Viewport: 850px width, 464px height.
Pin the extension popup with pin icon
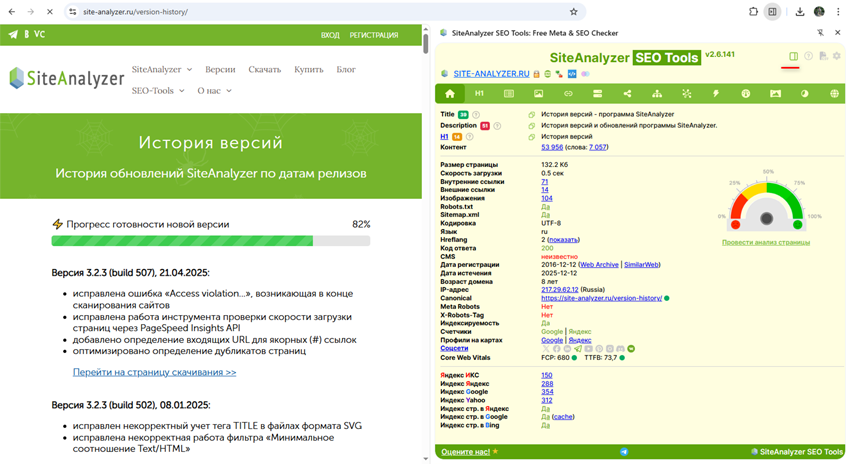(x=820, y=33)
